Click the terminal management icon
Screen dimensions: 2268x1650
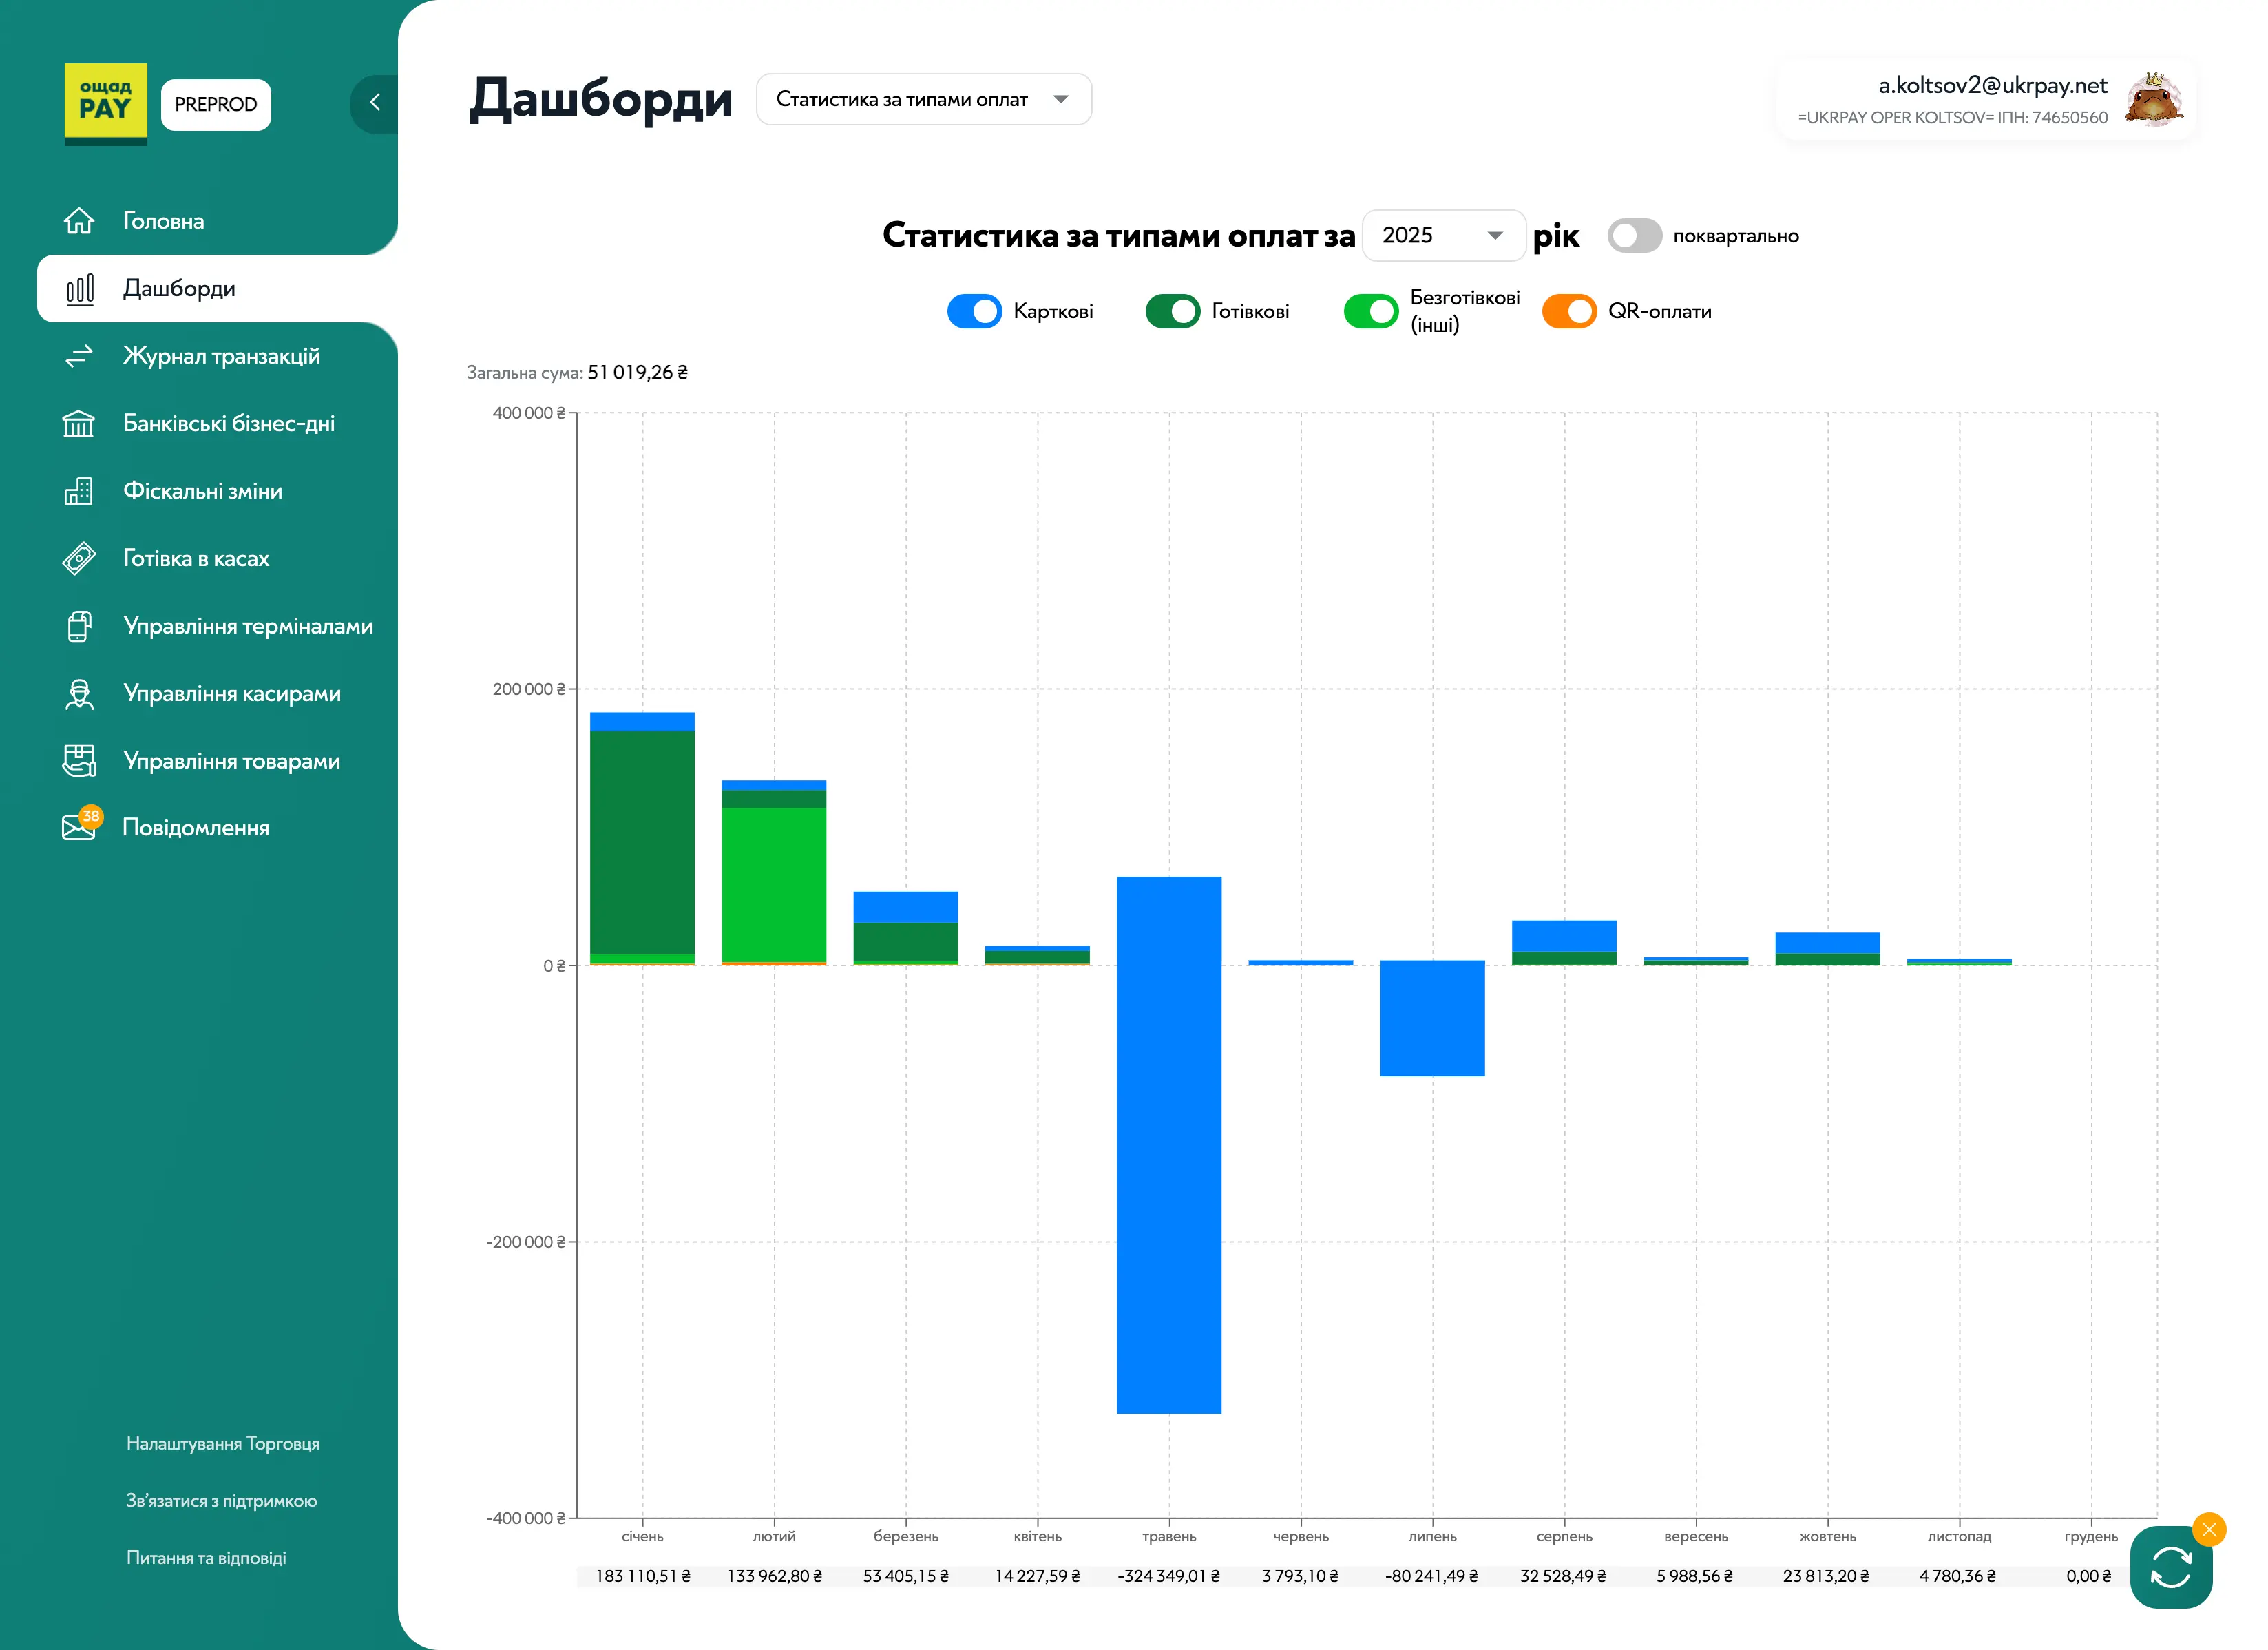point(79,626)
